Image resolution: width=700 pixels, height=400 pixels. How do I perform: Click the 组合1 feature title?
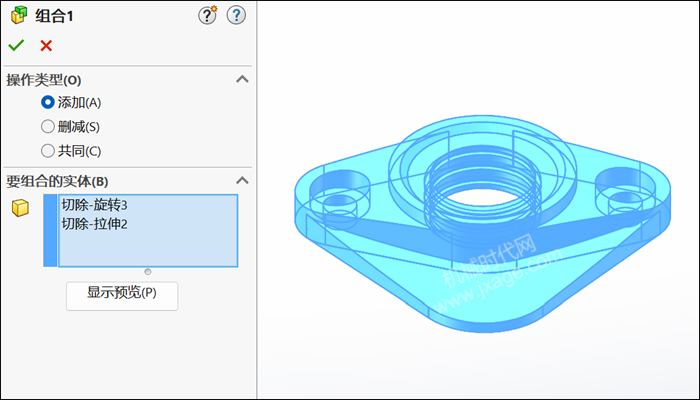[x=54, y=17]
